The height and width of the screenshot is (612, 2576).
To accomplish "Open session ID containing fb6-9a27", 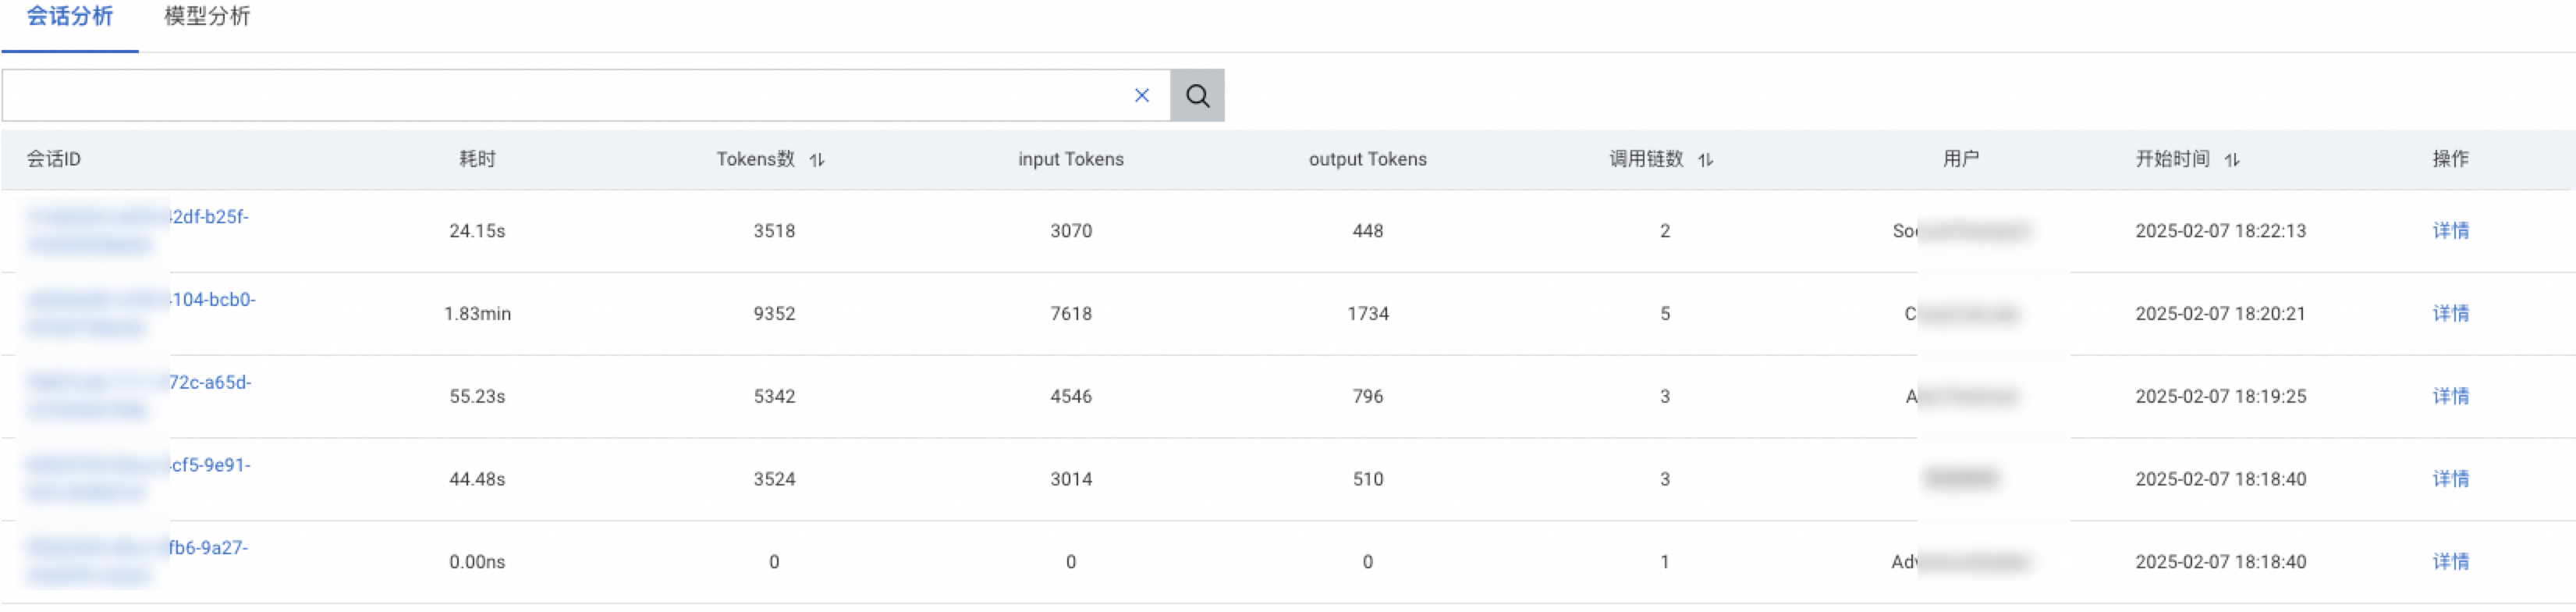I will [x=208, y=548].
